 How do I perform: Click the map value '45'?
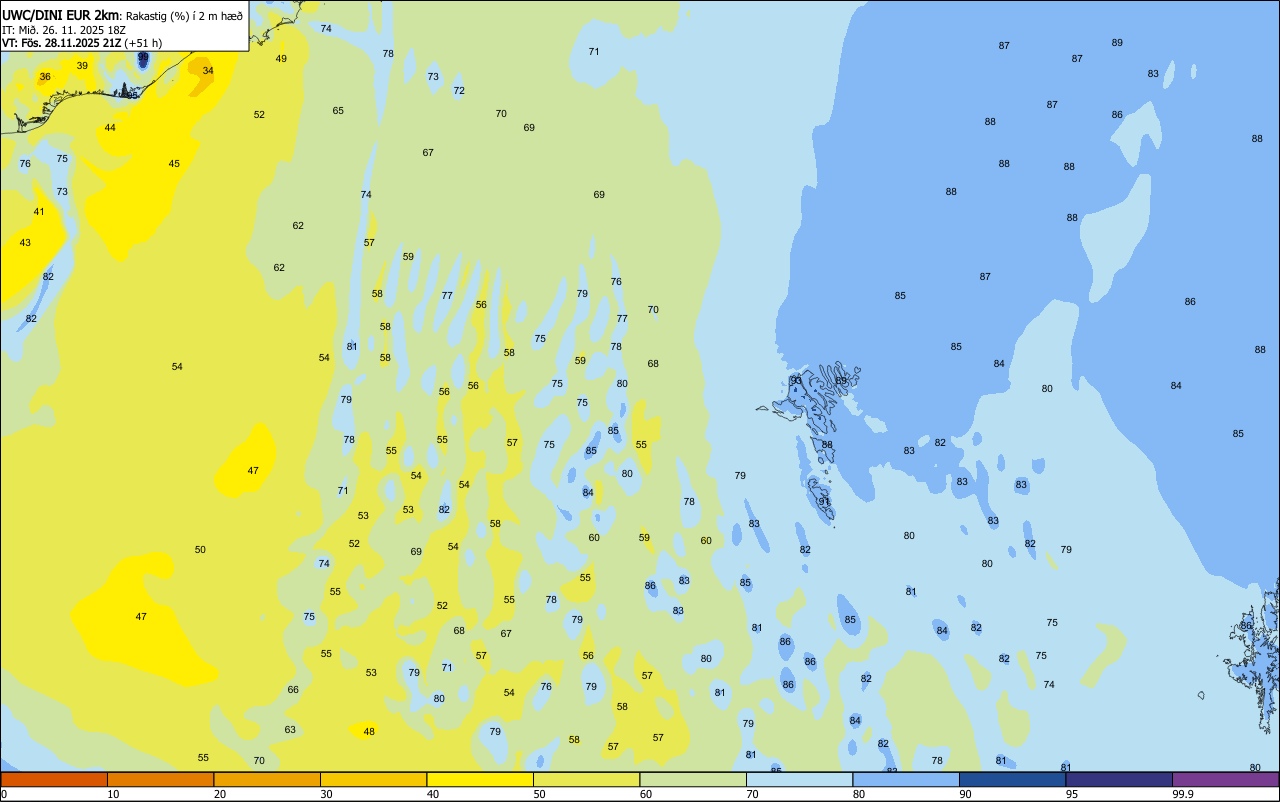174,164
